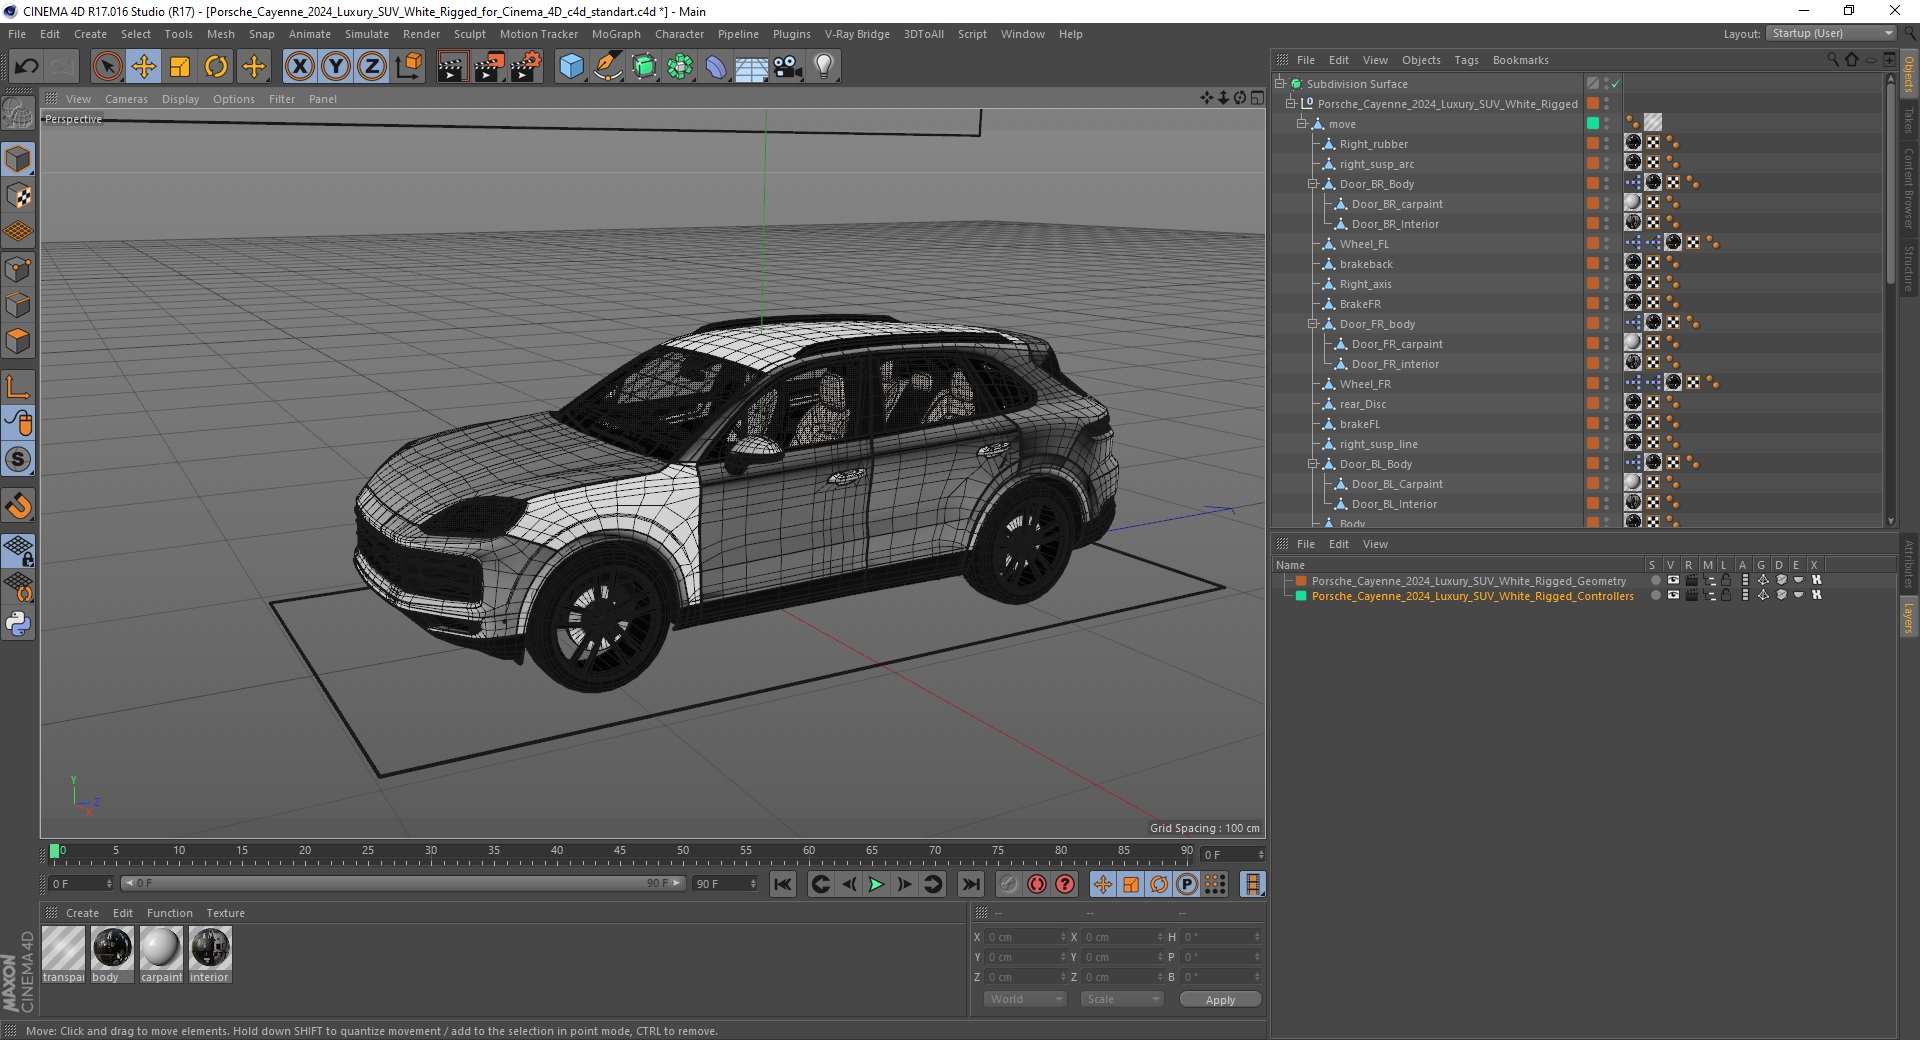Toggle visibility dots for Wheel_FL
This screenshot has width=1920, height=1040.
pos(1606,244)
